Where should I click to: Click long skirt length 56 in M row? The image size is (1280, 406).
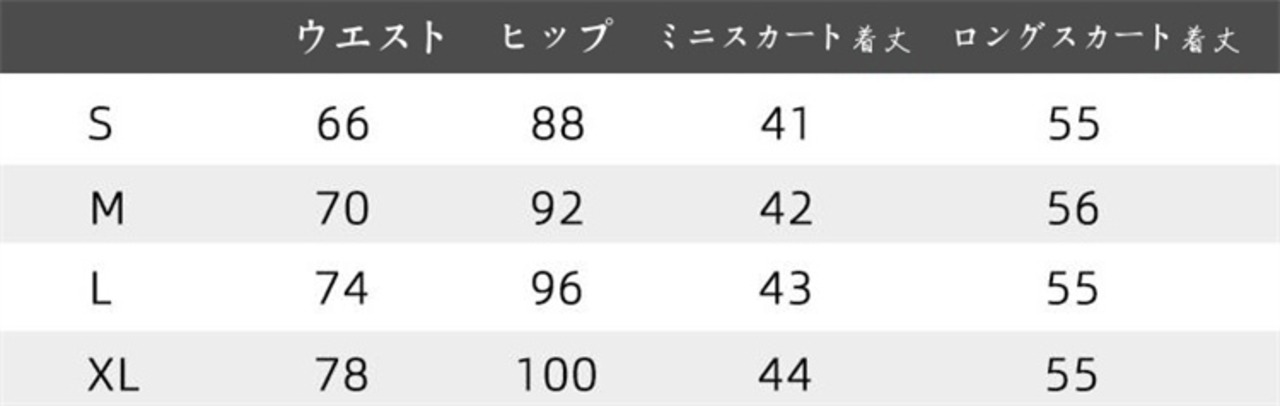[x=1074, y=209]
